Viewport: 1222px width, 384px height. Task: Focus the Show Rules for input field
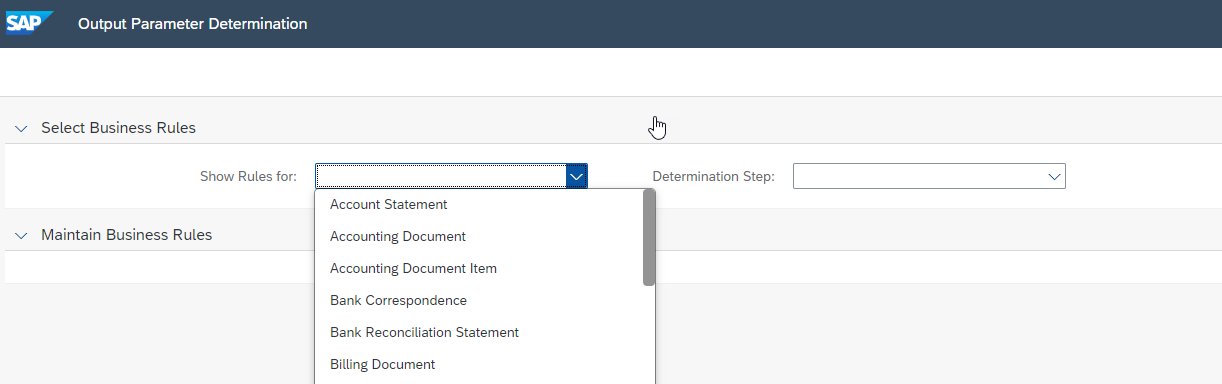(x=440, y=176)
